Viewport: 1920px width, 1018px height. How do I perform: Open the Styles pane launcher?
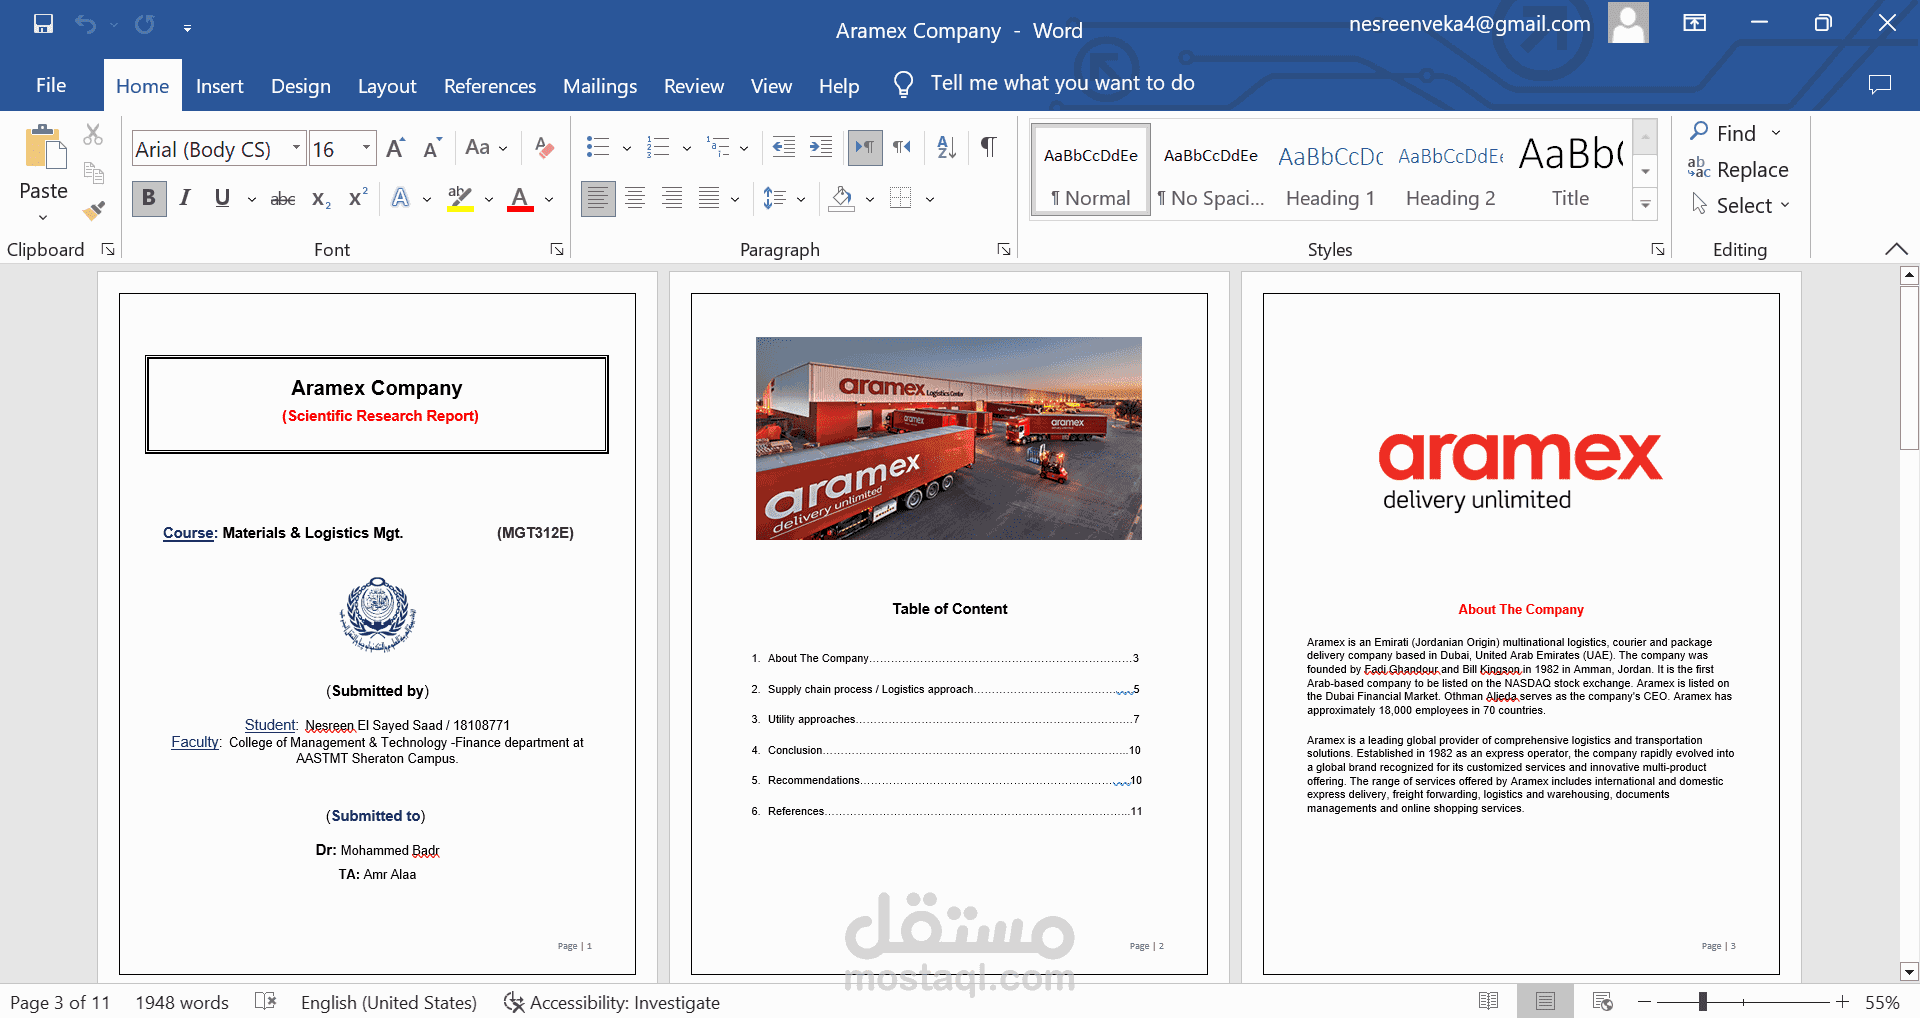(x=1658, y=249)
